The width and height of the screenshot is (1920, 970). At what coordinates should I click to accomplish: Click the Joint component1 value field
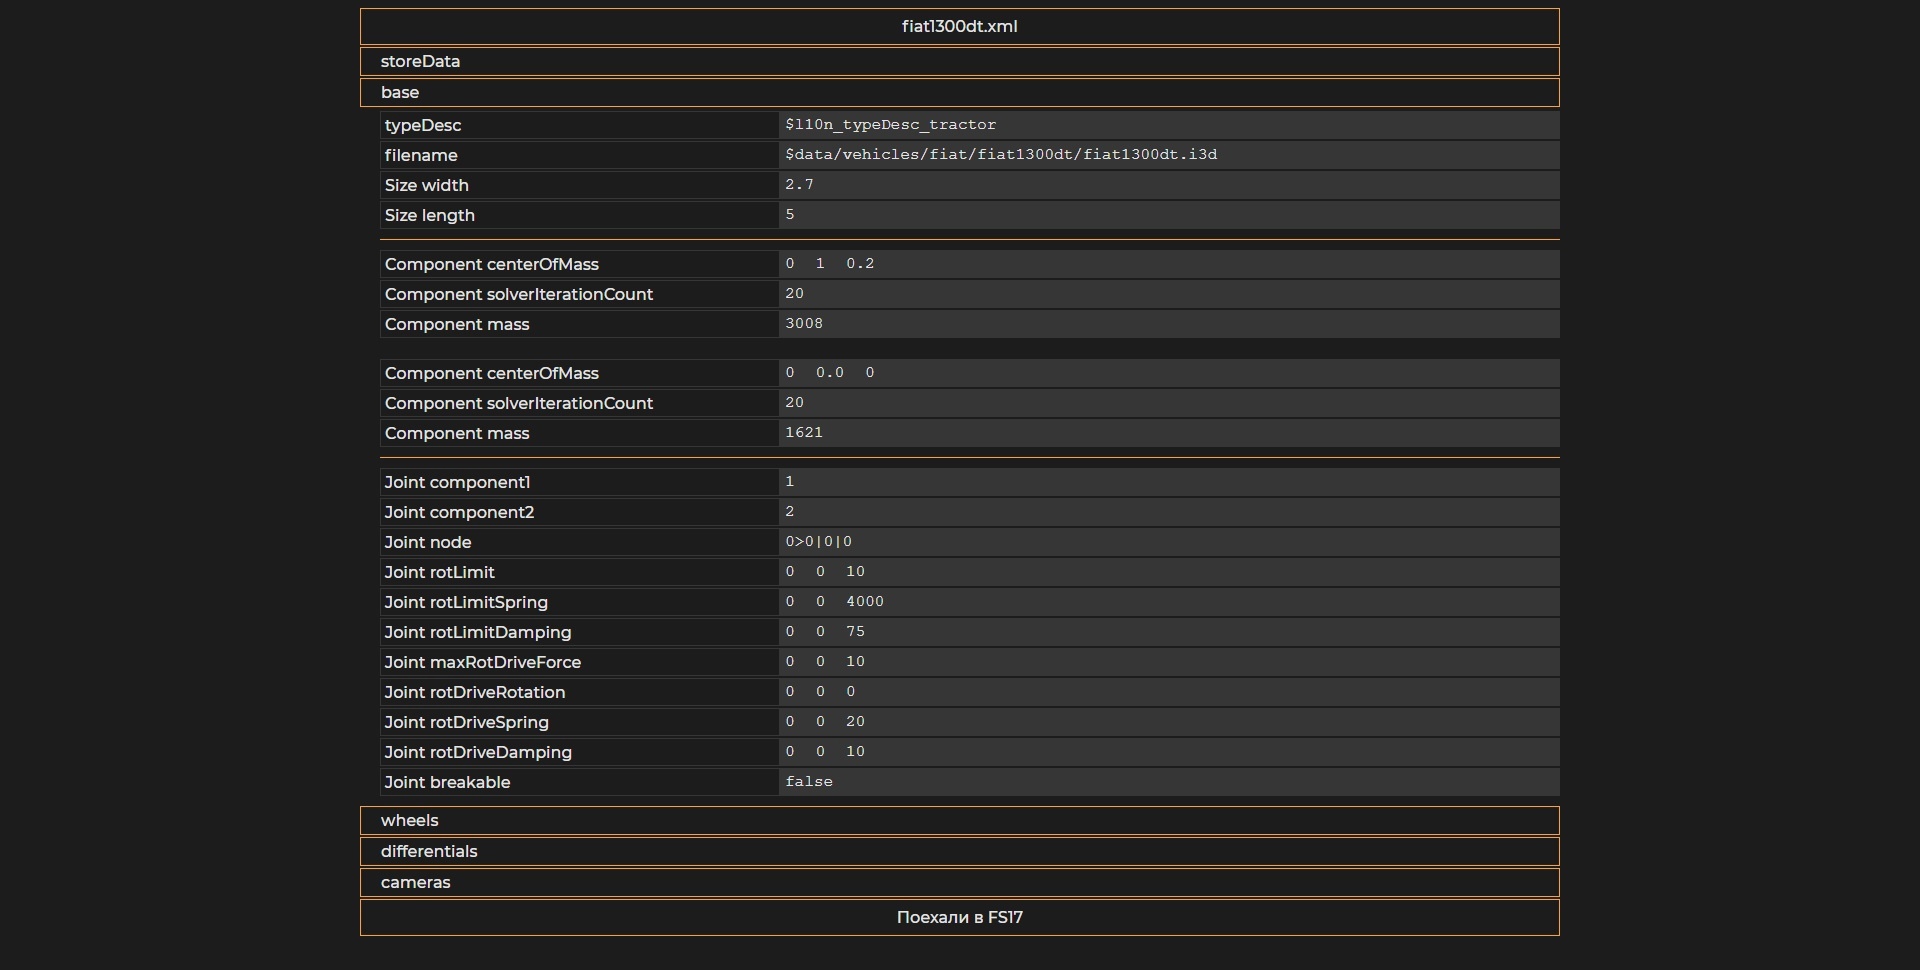[x=1169, y=482]
